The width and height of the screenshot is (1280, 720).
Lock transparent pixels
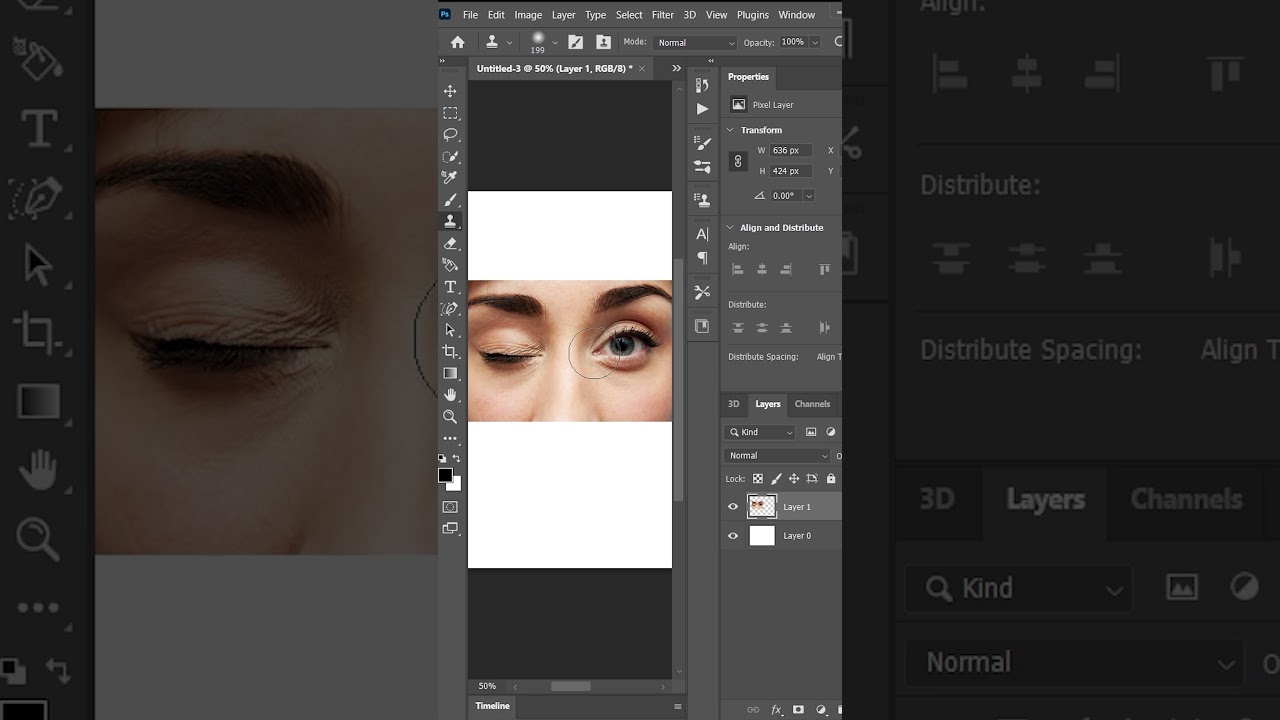click(x=758, y=479)
